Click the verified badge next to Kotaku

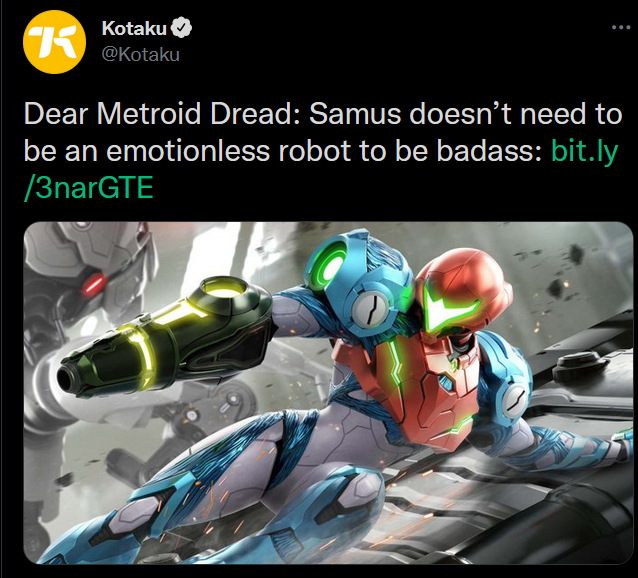(x=181, y=28)
